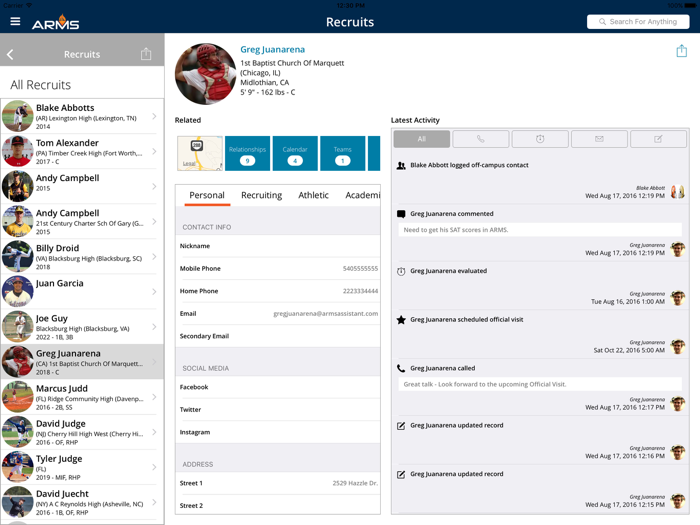
Task: Expand Billy Droid row chevron
Action: [154, 257]
